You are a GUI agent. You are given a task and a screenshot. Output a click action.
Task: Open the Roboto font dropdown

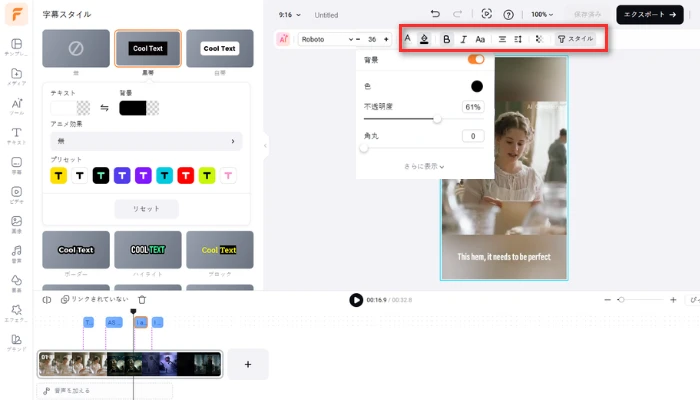pyautogui.click(x=323, y=39)
